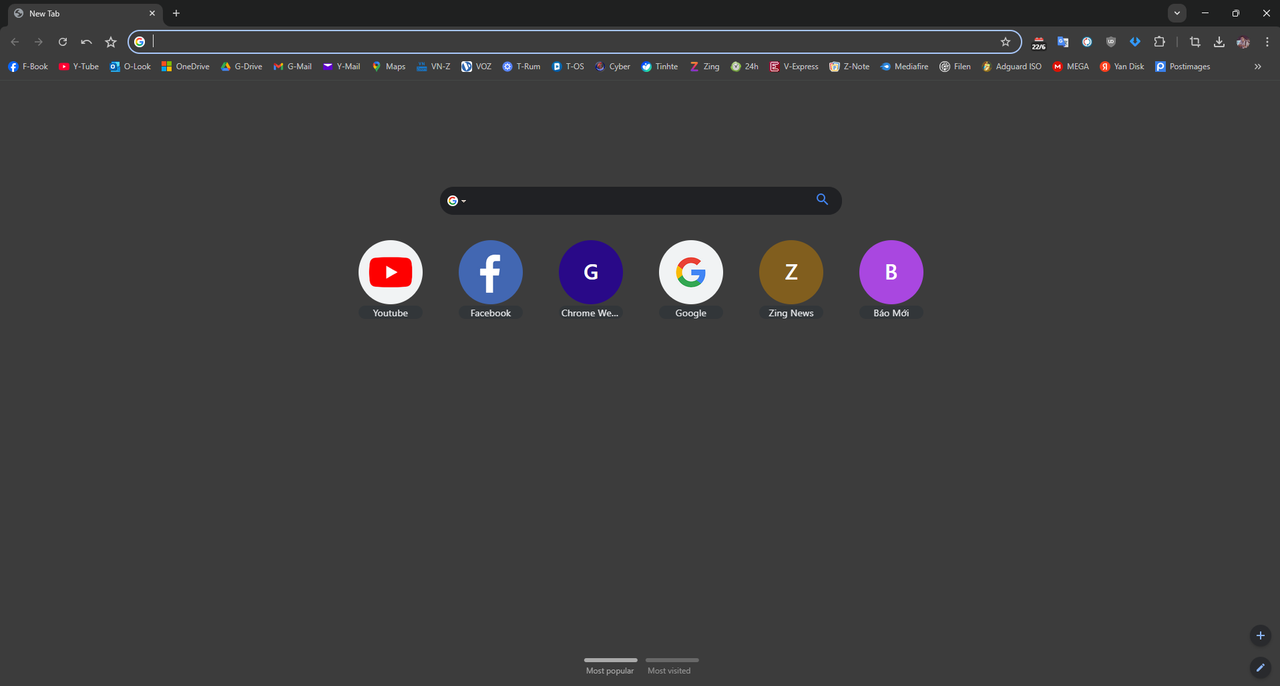Open the MEGA bookmark
The image size is (1280, 686).
coord(1071,66)
